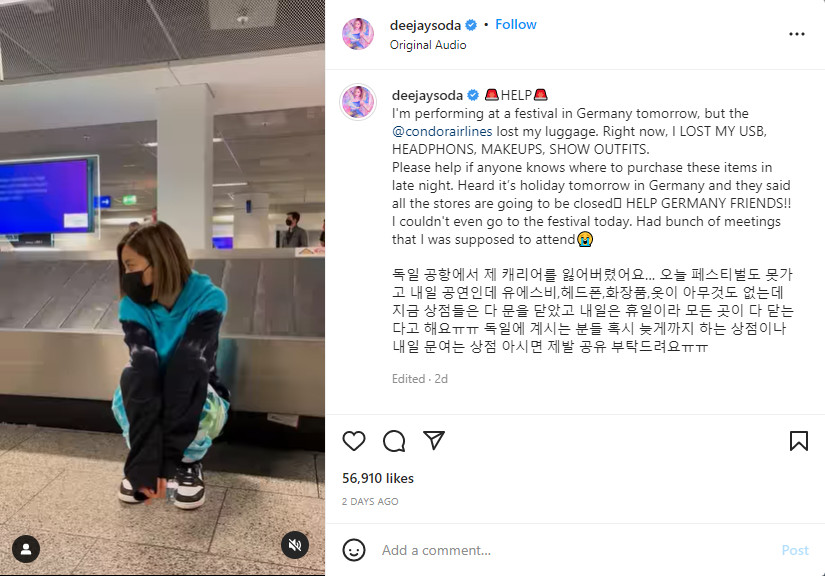The width and height of the screenshot is (825, 576).
Task: Open the emoji picker smiley icon
Action: pos(354,550)
